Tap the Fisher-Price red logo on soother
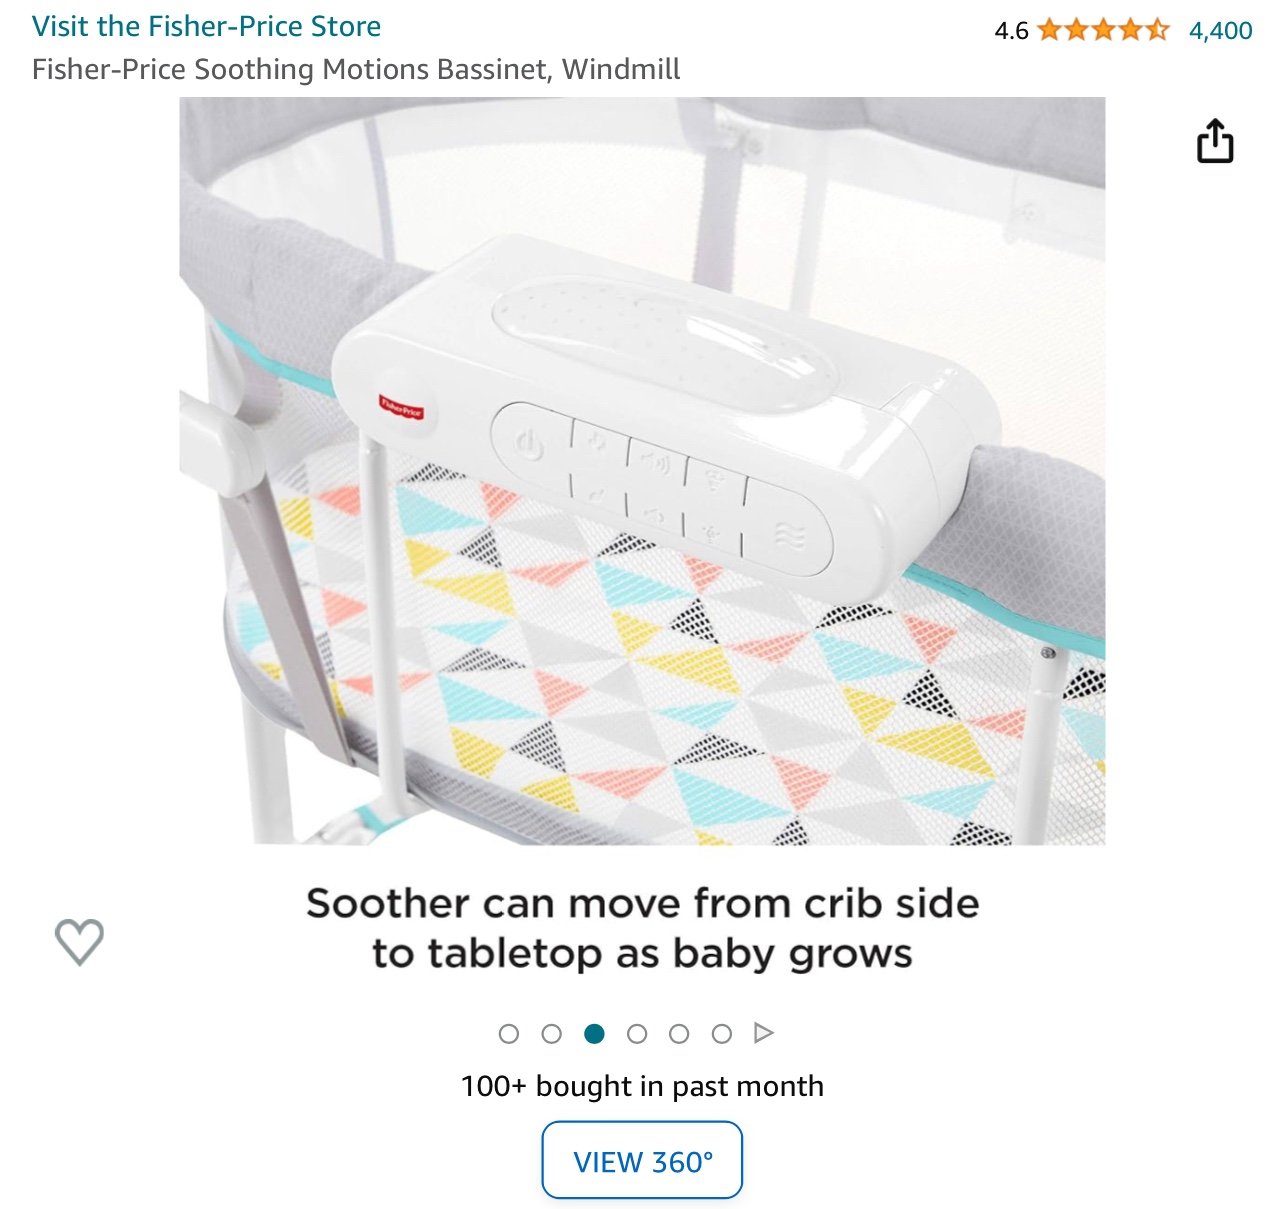Image resolution: width=1284 pixels, height=1209 pixels. [x=401, y=407]
